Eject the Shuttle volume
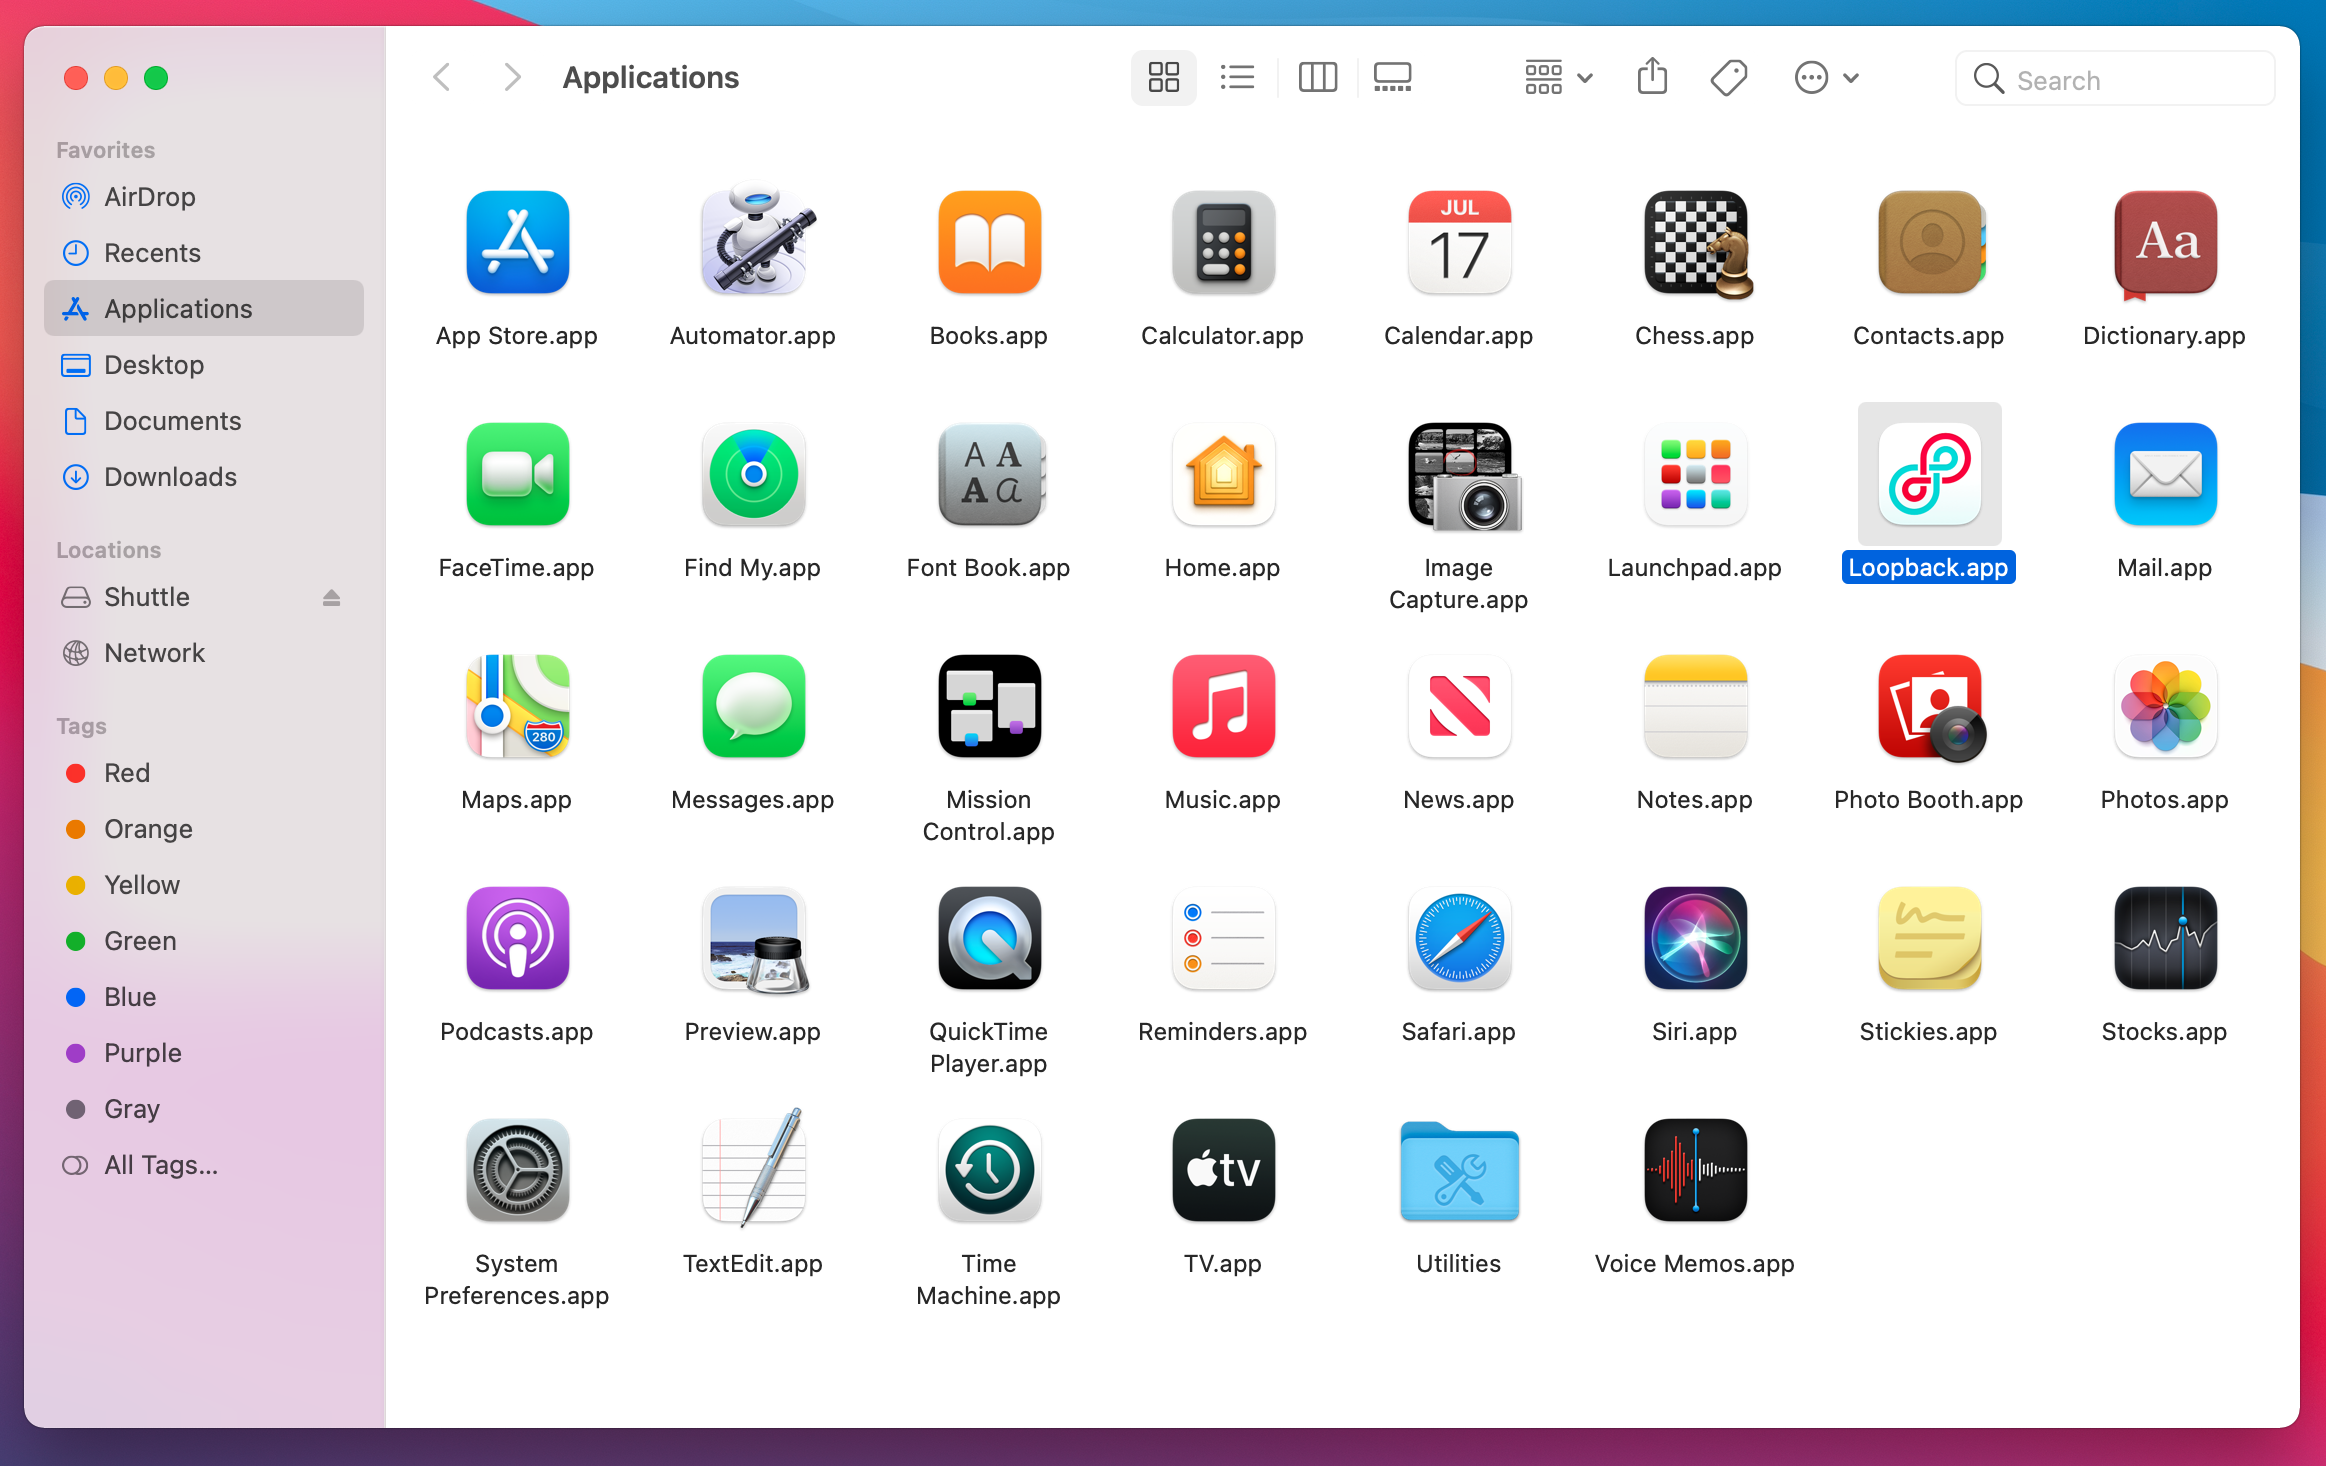Screen dimensions: 2326x1466 [332, 597]
